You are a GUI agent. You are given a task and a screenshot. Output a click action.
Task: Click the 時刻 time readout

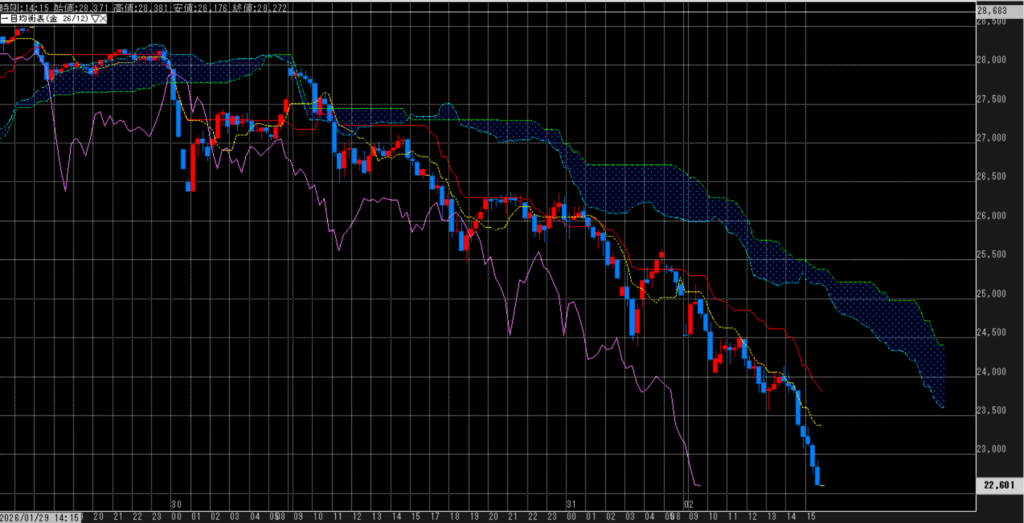pos(25,7)
